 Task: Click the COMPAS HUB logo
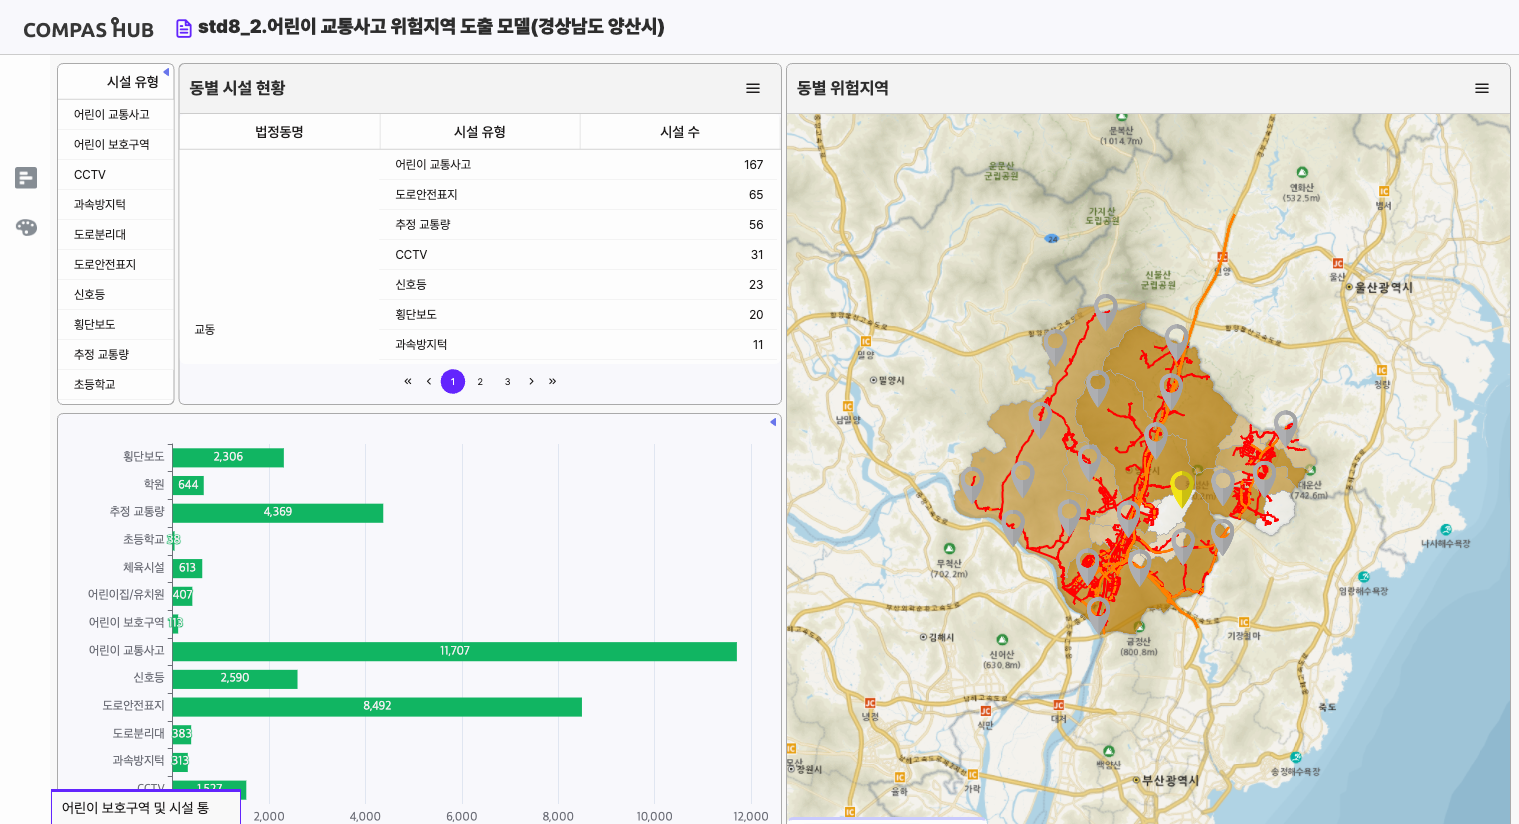[x=88, y=28]
